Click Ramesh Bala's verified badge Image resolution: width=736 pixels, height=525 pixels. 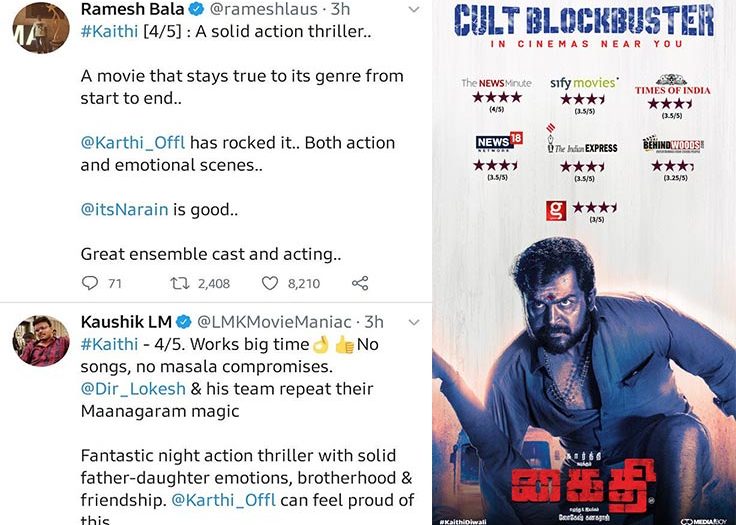tap(196, 9)
